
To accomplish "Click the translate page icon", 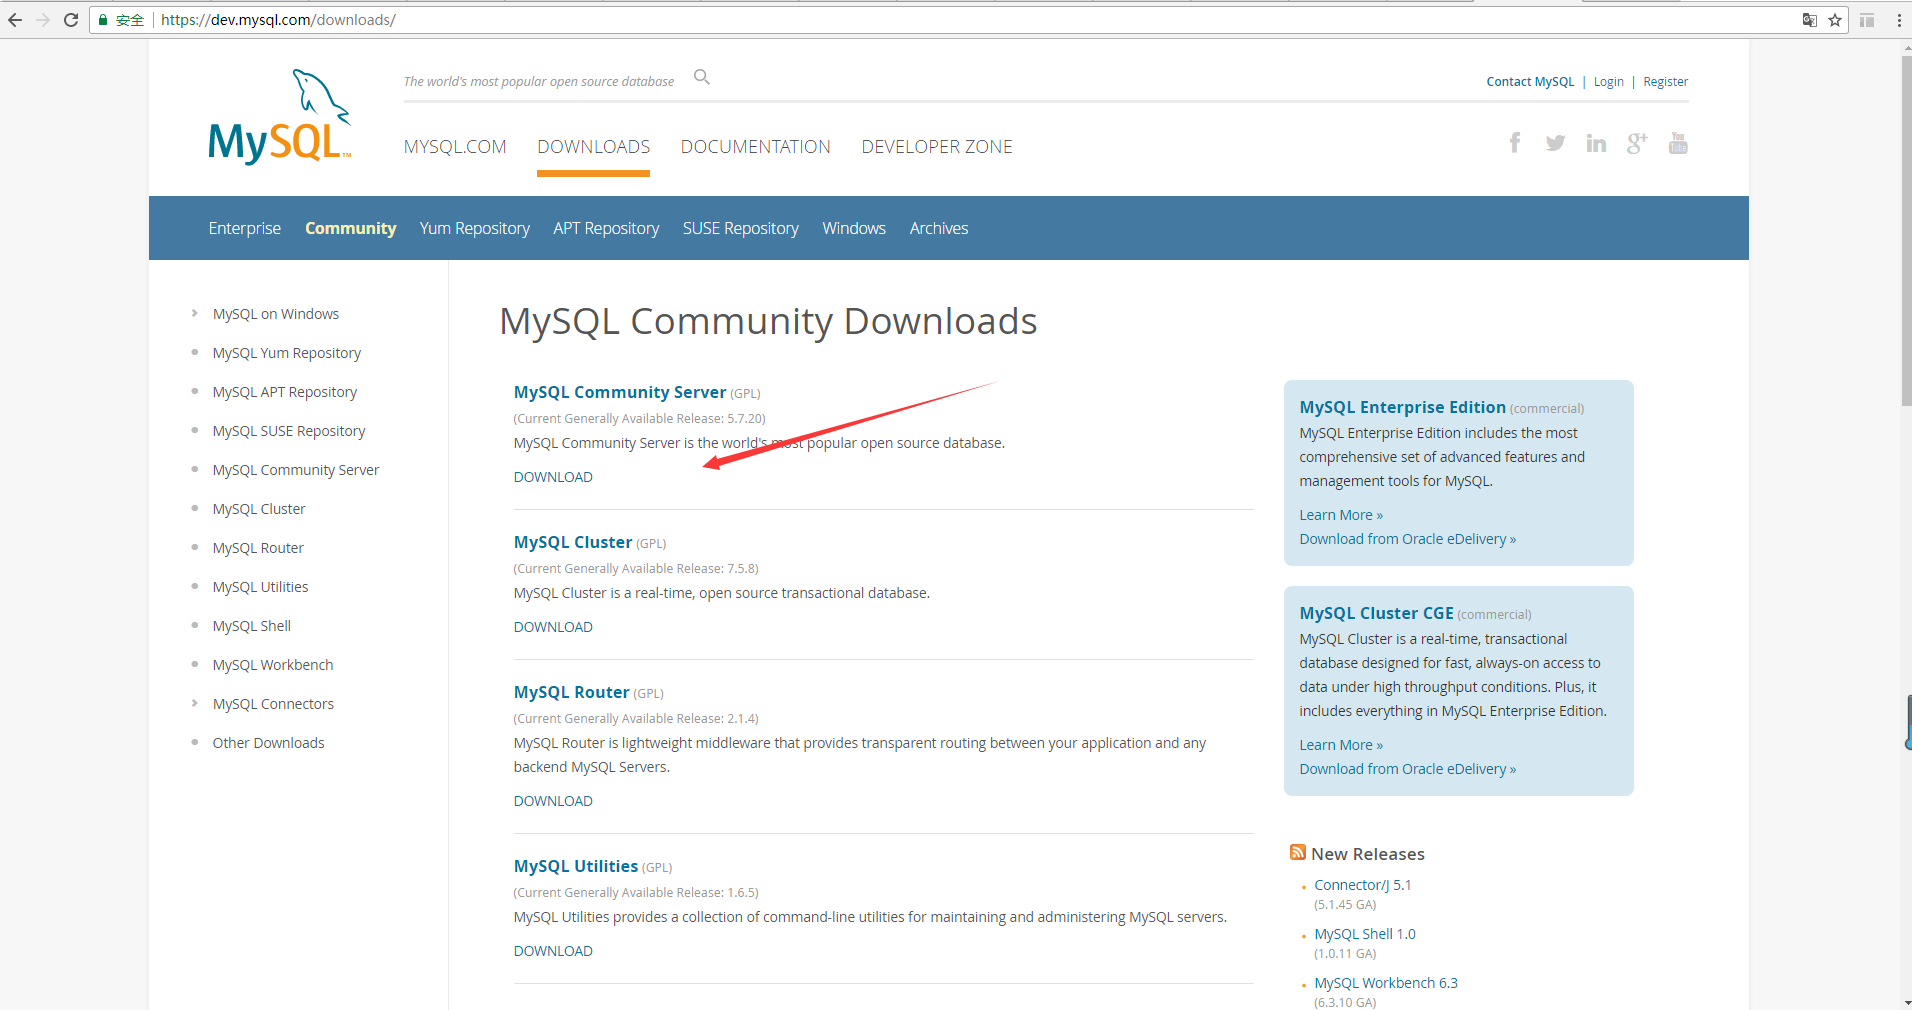I will coord(1809,20).
